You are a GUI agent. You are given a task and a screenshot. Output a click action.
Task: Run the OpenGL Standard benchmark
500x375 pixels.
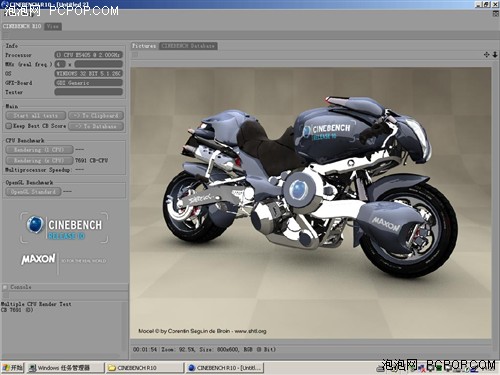(33, 192)
